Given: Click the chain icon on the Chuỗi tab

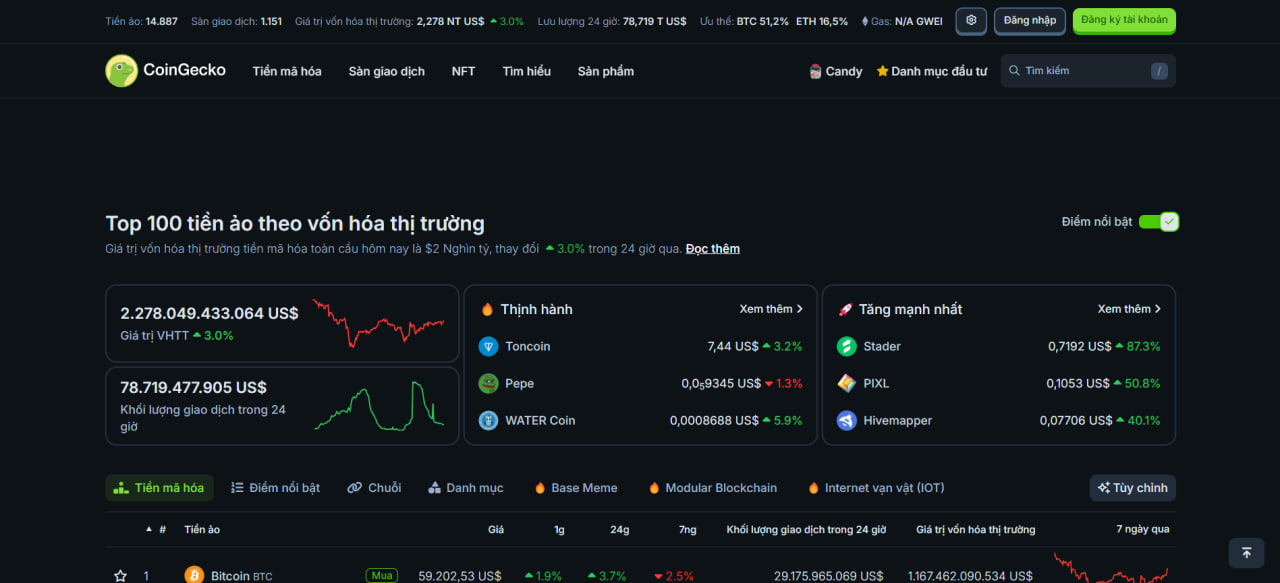Looking at the screenshot, I should click(354, 488).
